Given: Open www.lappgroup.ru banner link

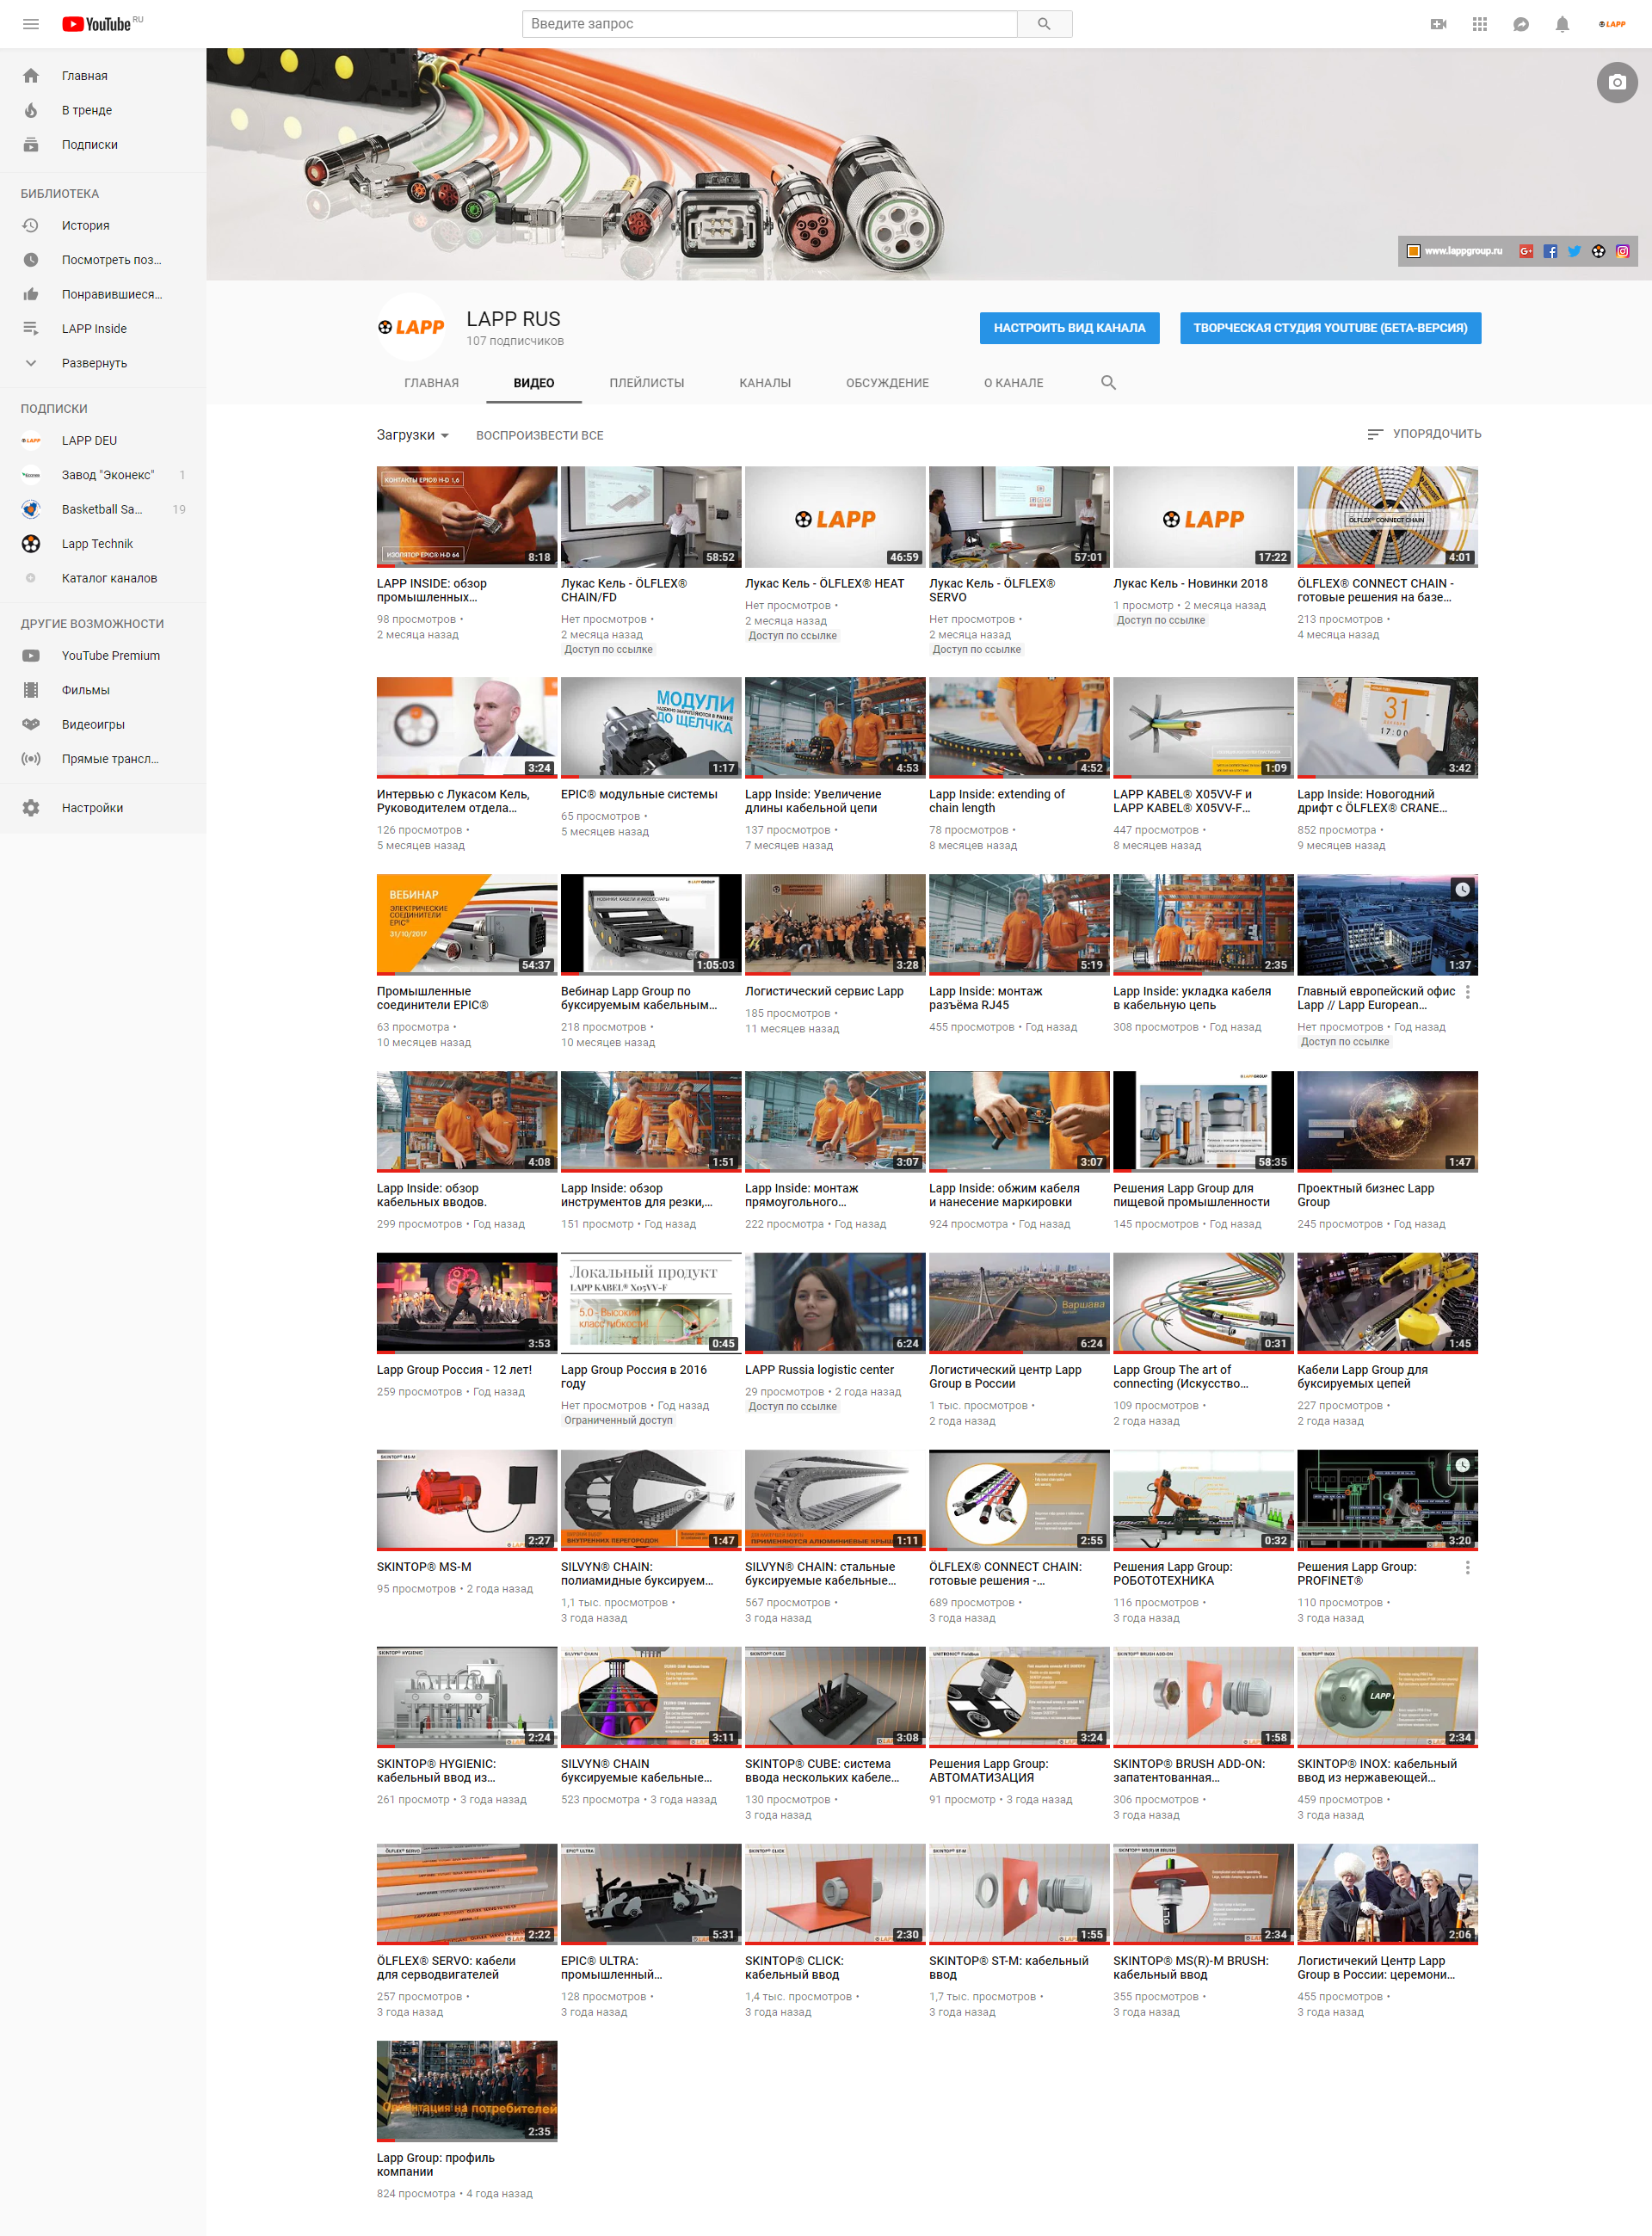Looking at the screenshot, I should [1455, 251].
